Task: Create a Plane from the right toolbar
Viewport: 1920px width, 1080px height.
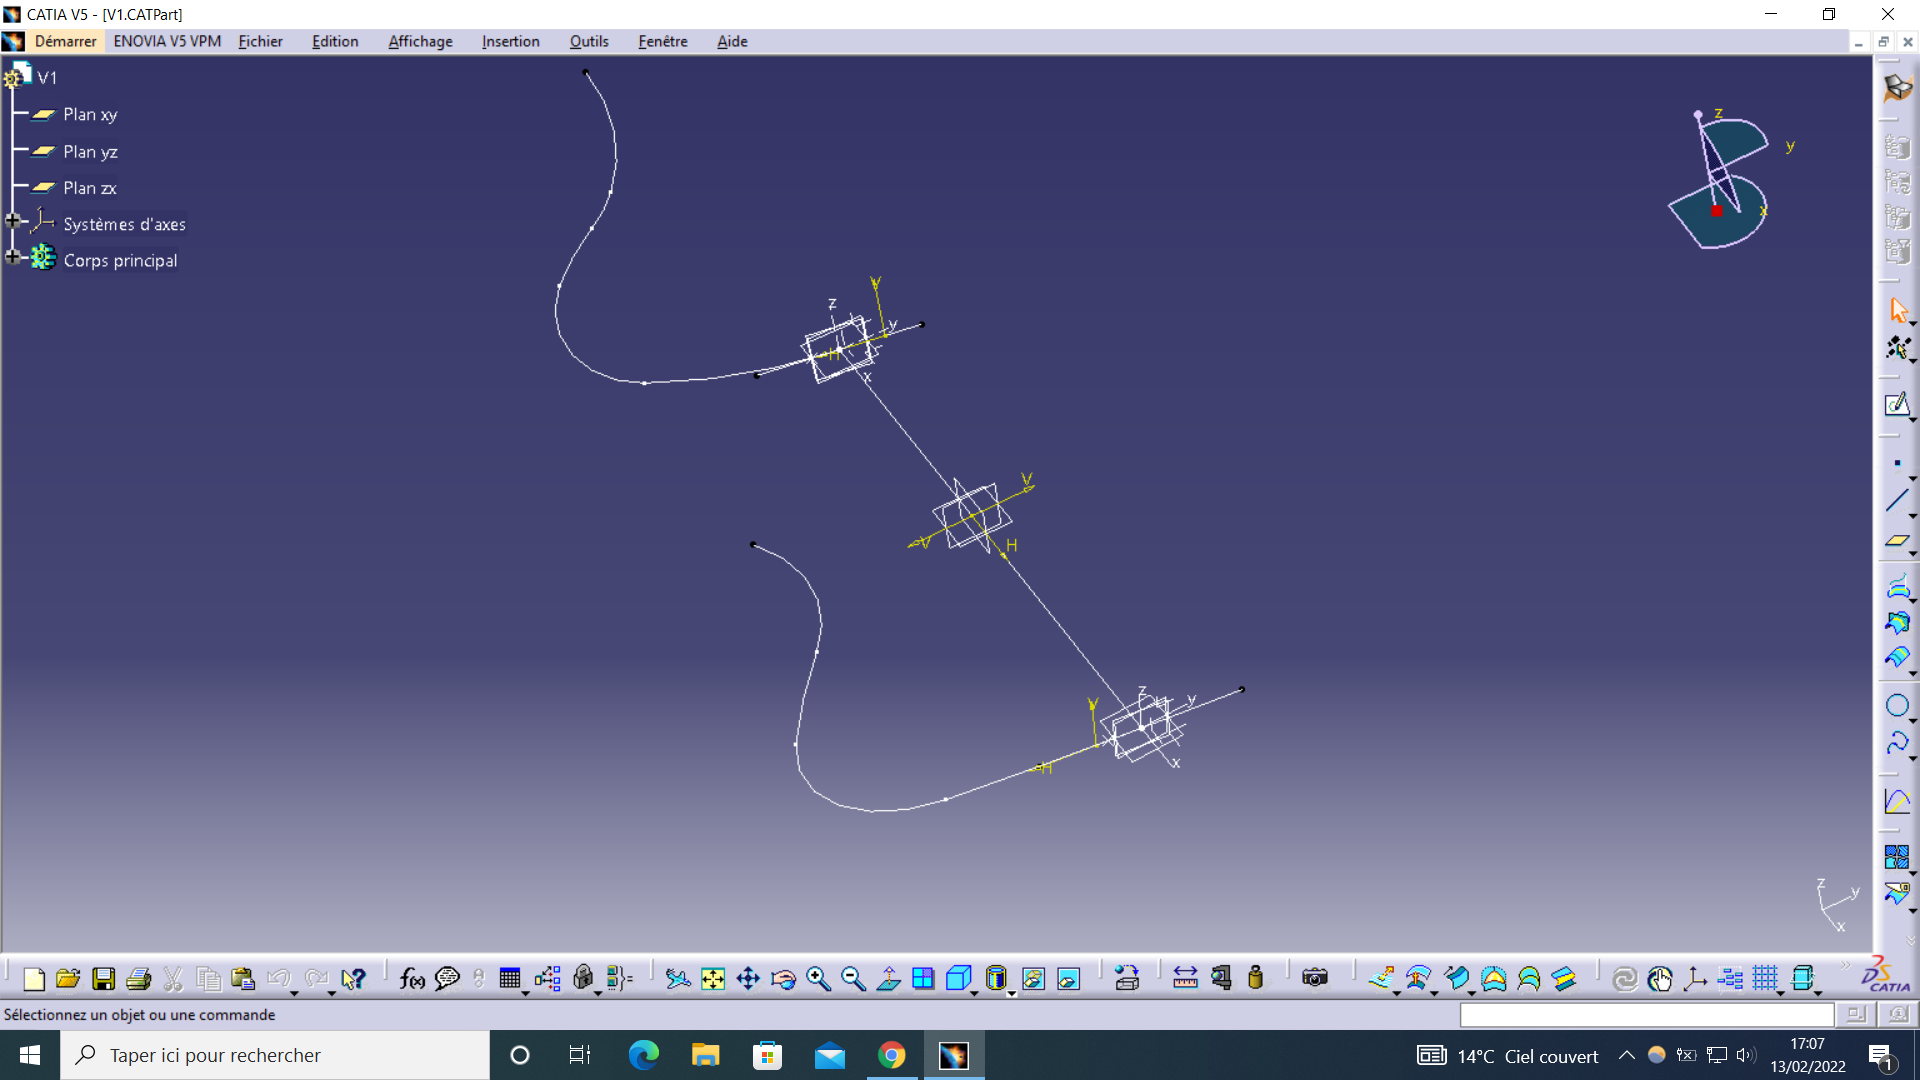Action: pos(1897,540)
